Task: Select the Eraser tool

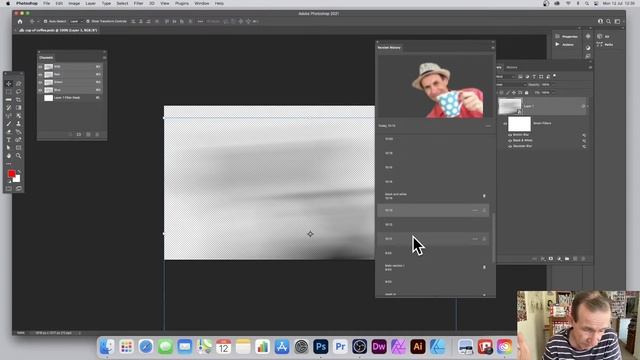Action: 9,132
